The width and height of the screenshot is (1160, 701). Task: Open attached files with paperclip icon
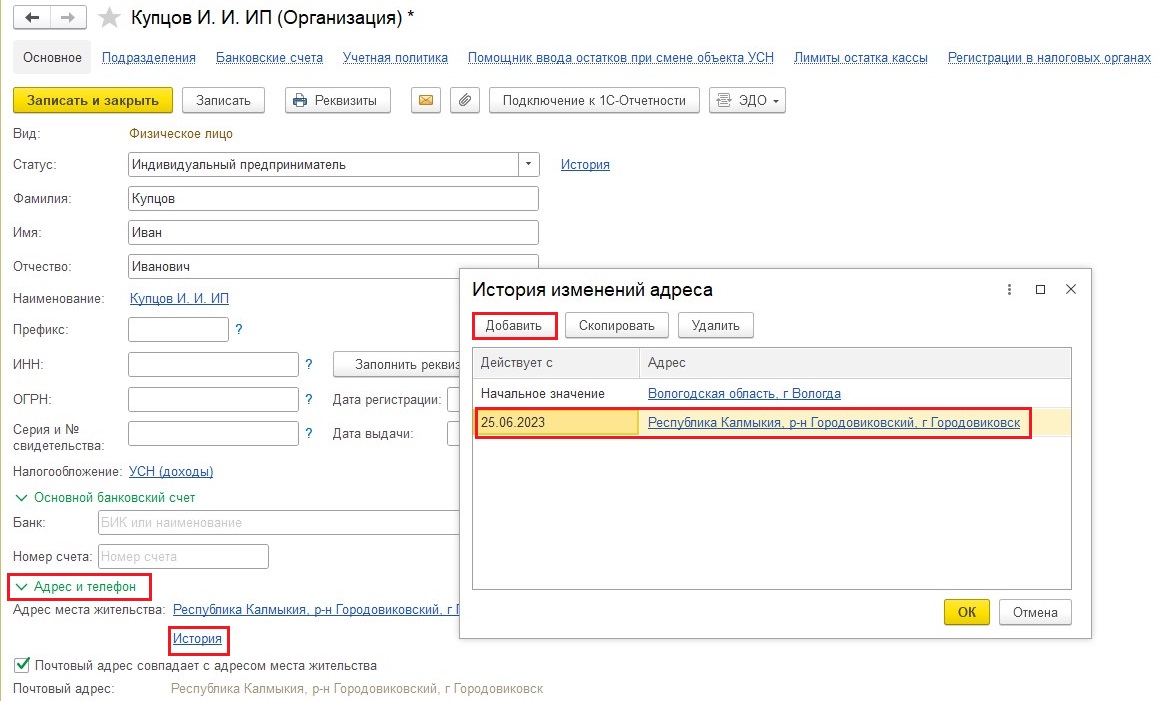click(x=465, y=101)
